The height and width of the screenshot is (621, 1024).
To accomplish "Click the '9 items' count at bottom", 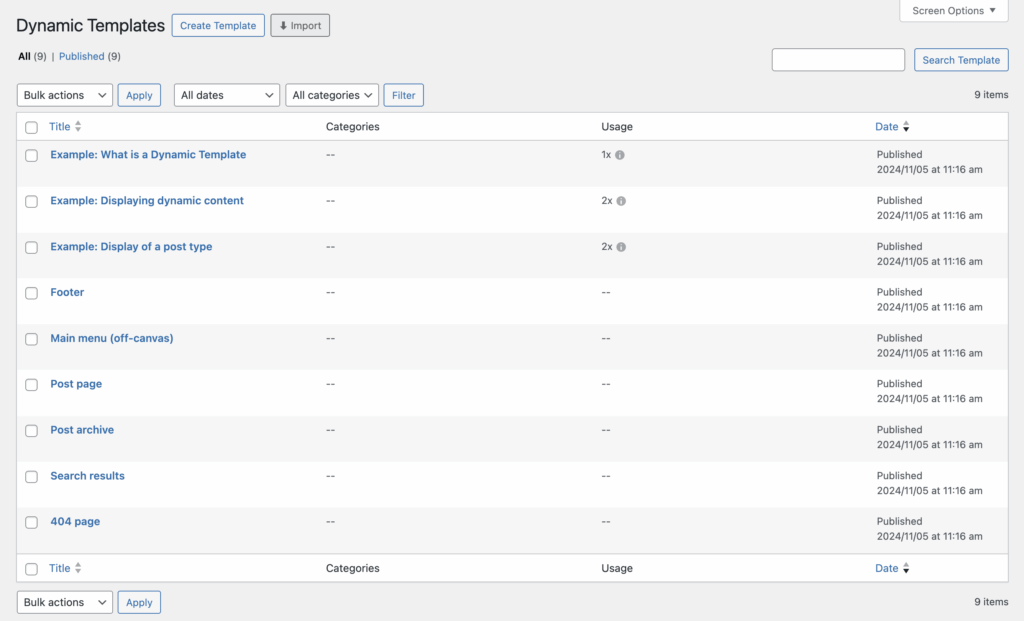I will 991,602.
